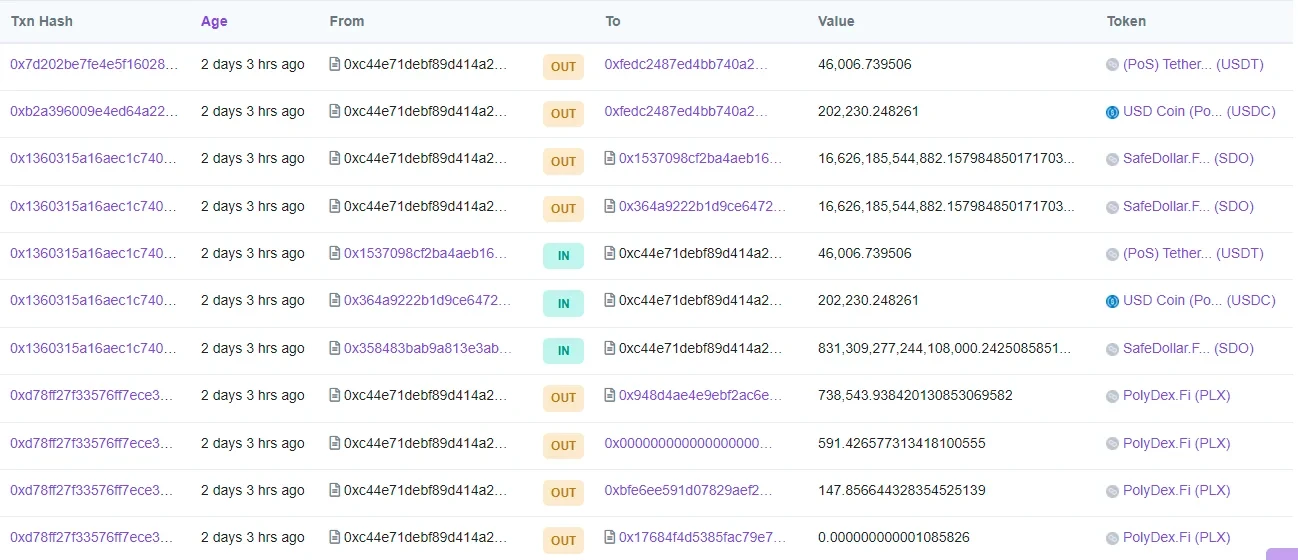Open PolyDex.Fi (PLX) token in 738,543.938 row
This screenshot has width=1298, height=560.
coord(1176,396)
